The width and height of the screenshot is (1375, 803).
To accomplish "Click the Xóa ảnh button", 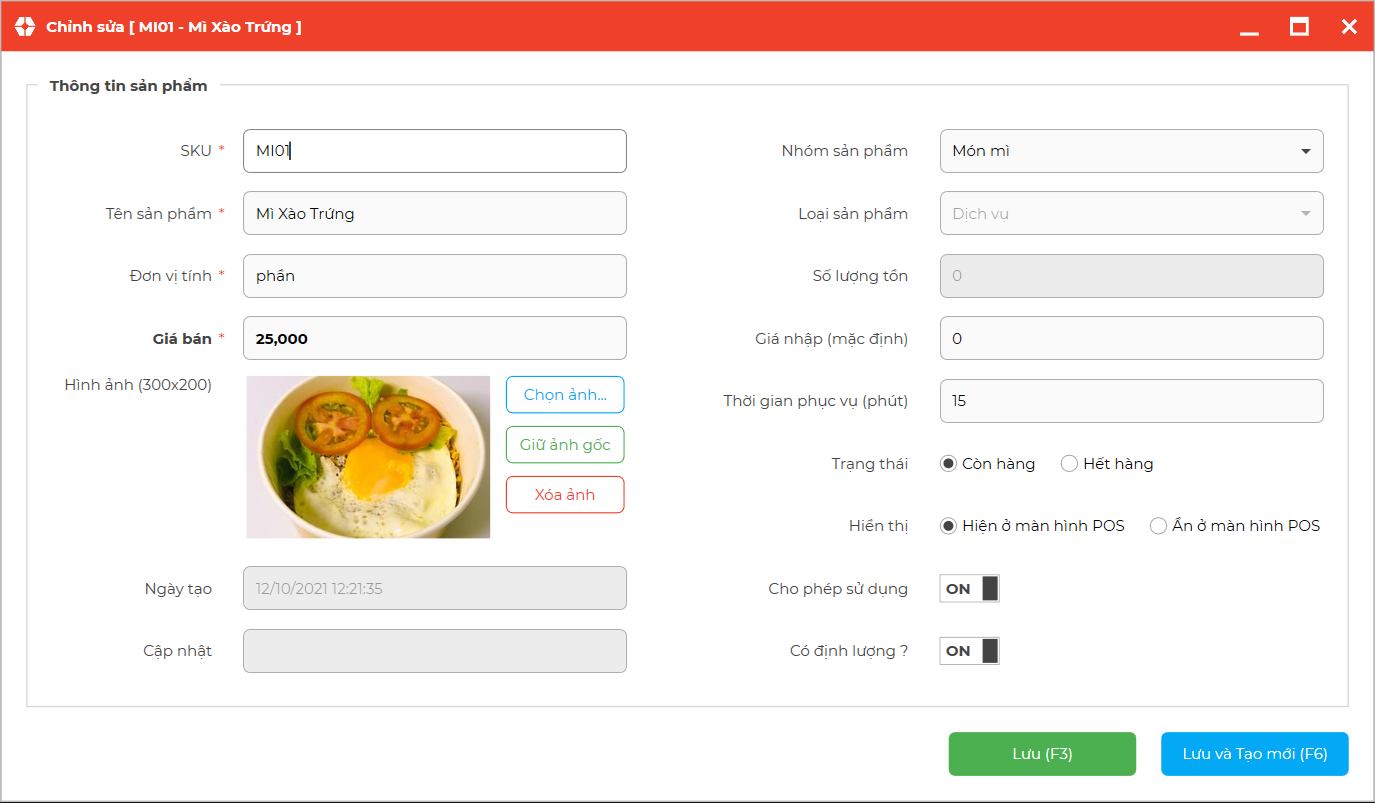I will point(565,495).
